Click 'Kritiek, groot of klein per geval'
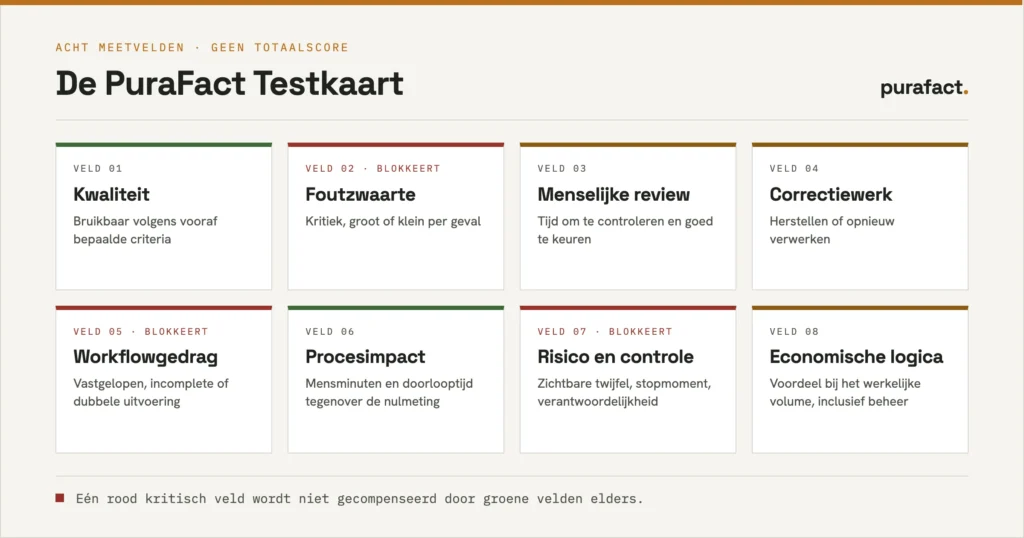Screen dimensions: 1024x538 point(393,221)
